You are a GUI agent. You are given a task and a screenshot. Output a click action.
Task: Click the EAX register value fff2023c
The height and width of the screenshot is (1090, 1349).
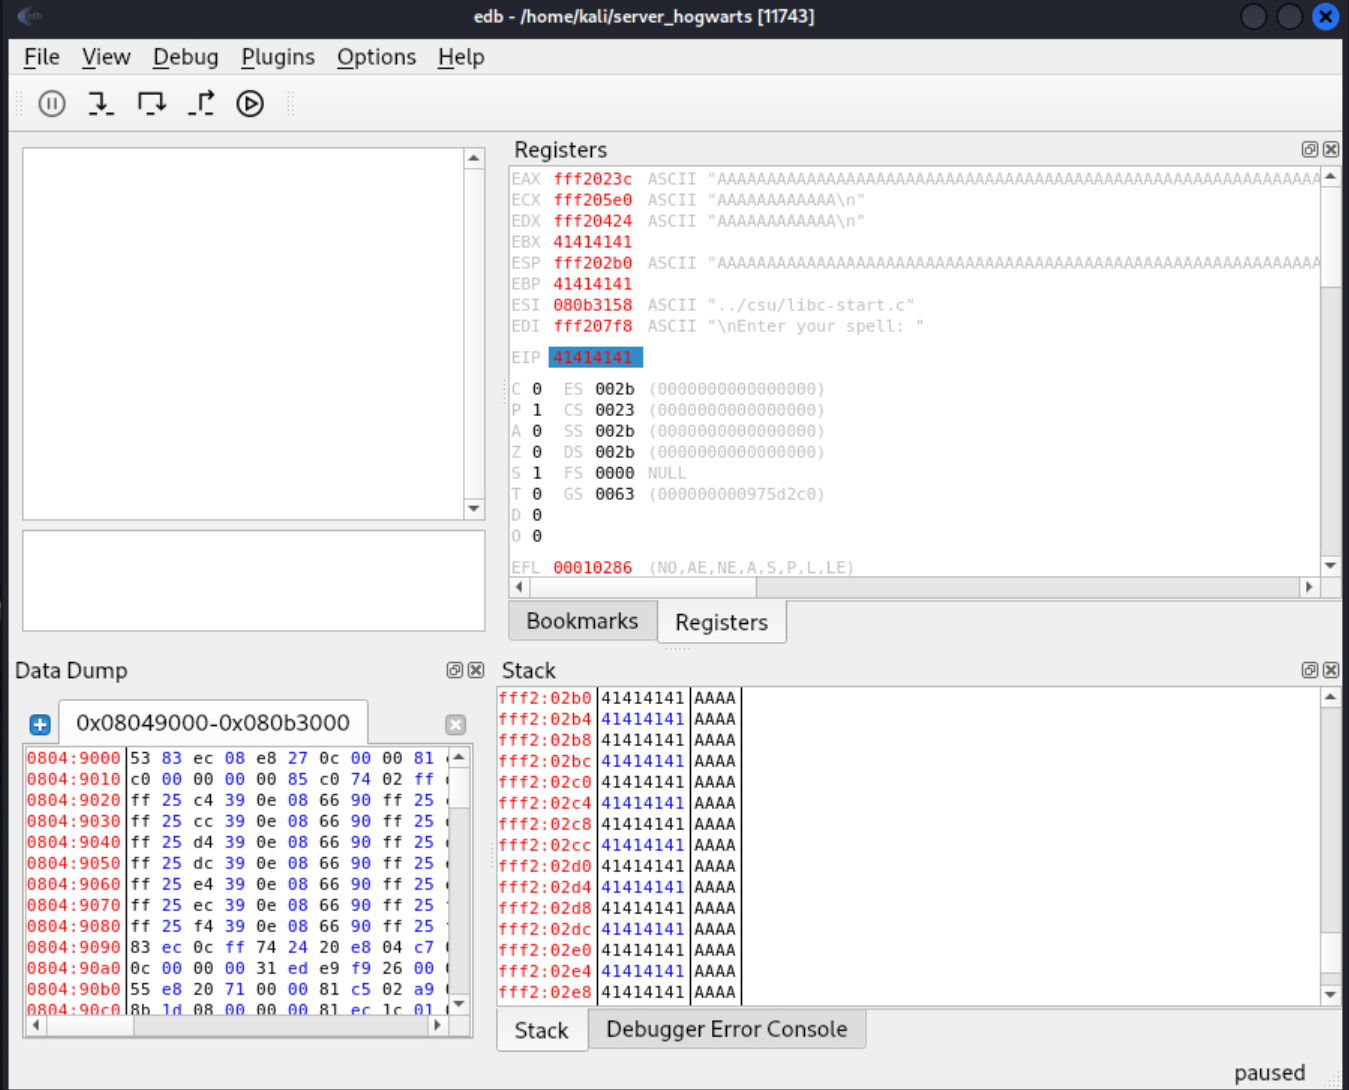593,179
